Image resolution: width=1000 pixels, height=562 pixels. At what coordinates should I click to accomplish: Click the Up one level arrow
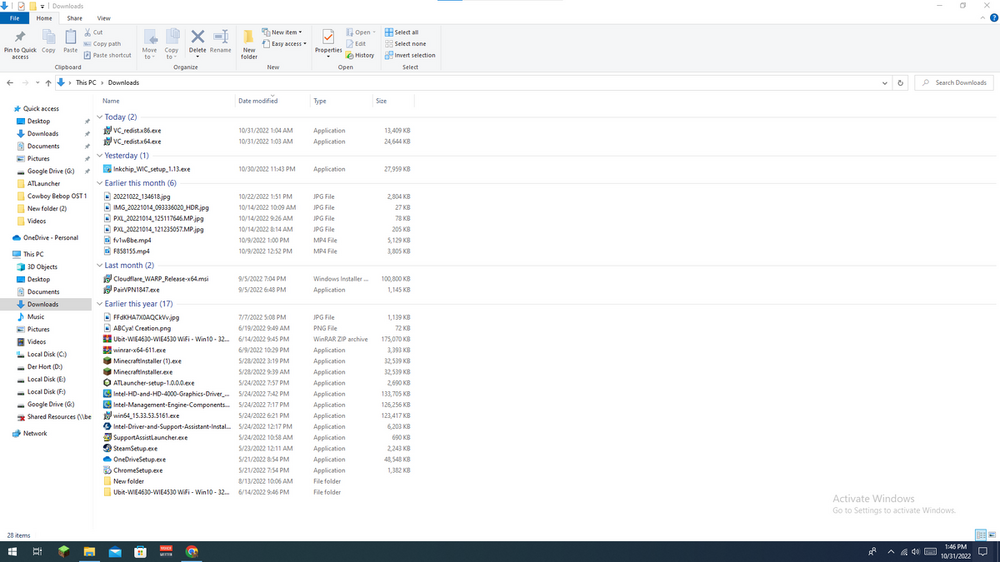(x=48, y=83)
